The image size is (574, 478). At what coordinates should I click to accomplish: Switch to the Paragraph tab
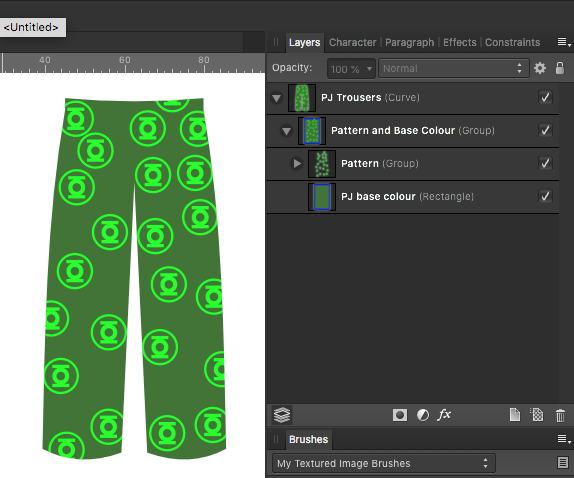(x=409, y=42)
